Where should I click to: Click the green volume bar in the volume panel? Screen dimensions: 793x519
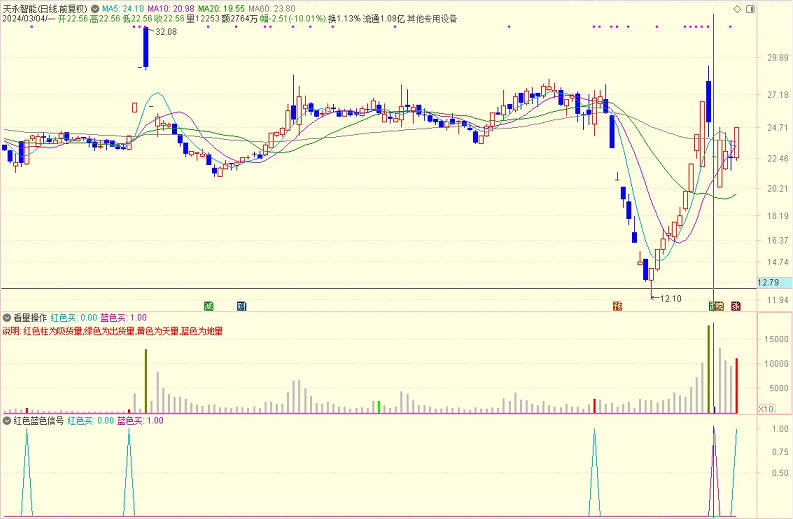tap(379, 407)
